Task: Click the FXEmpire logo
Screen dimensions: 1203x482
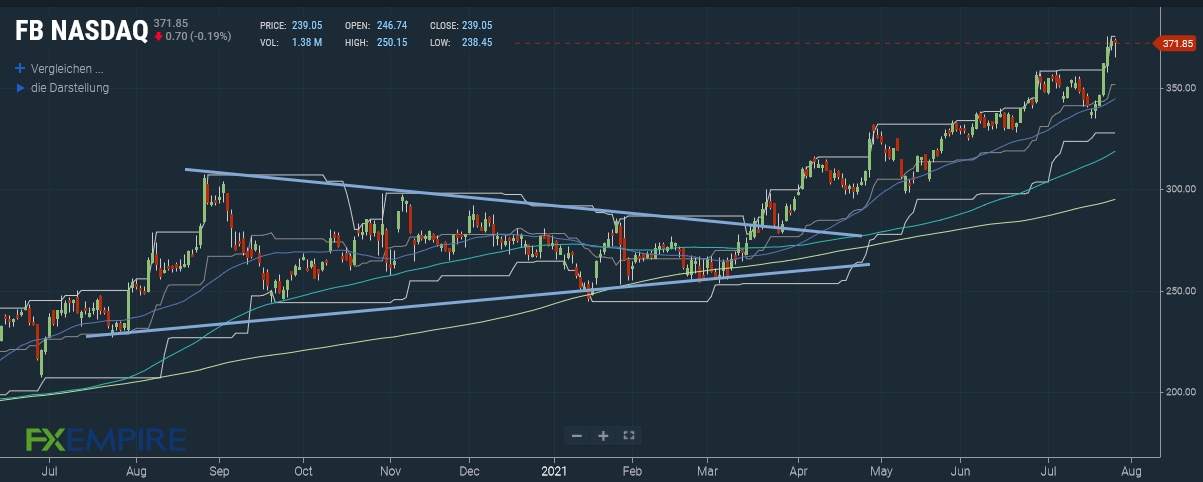Action: pos(105,439)
